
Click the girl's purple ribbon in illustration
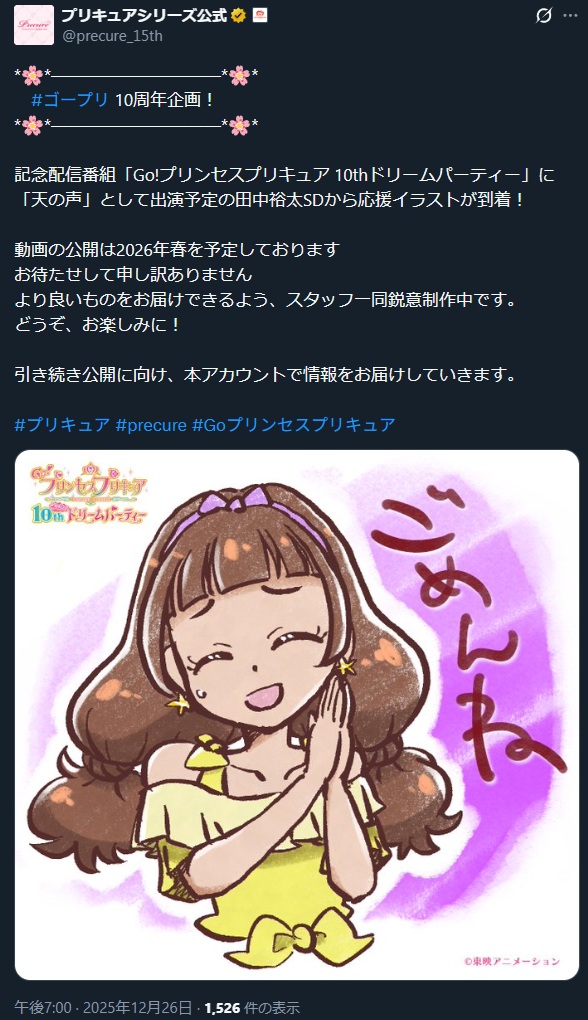[232, 499]
